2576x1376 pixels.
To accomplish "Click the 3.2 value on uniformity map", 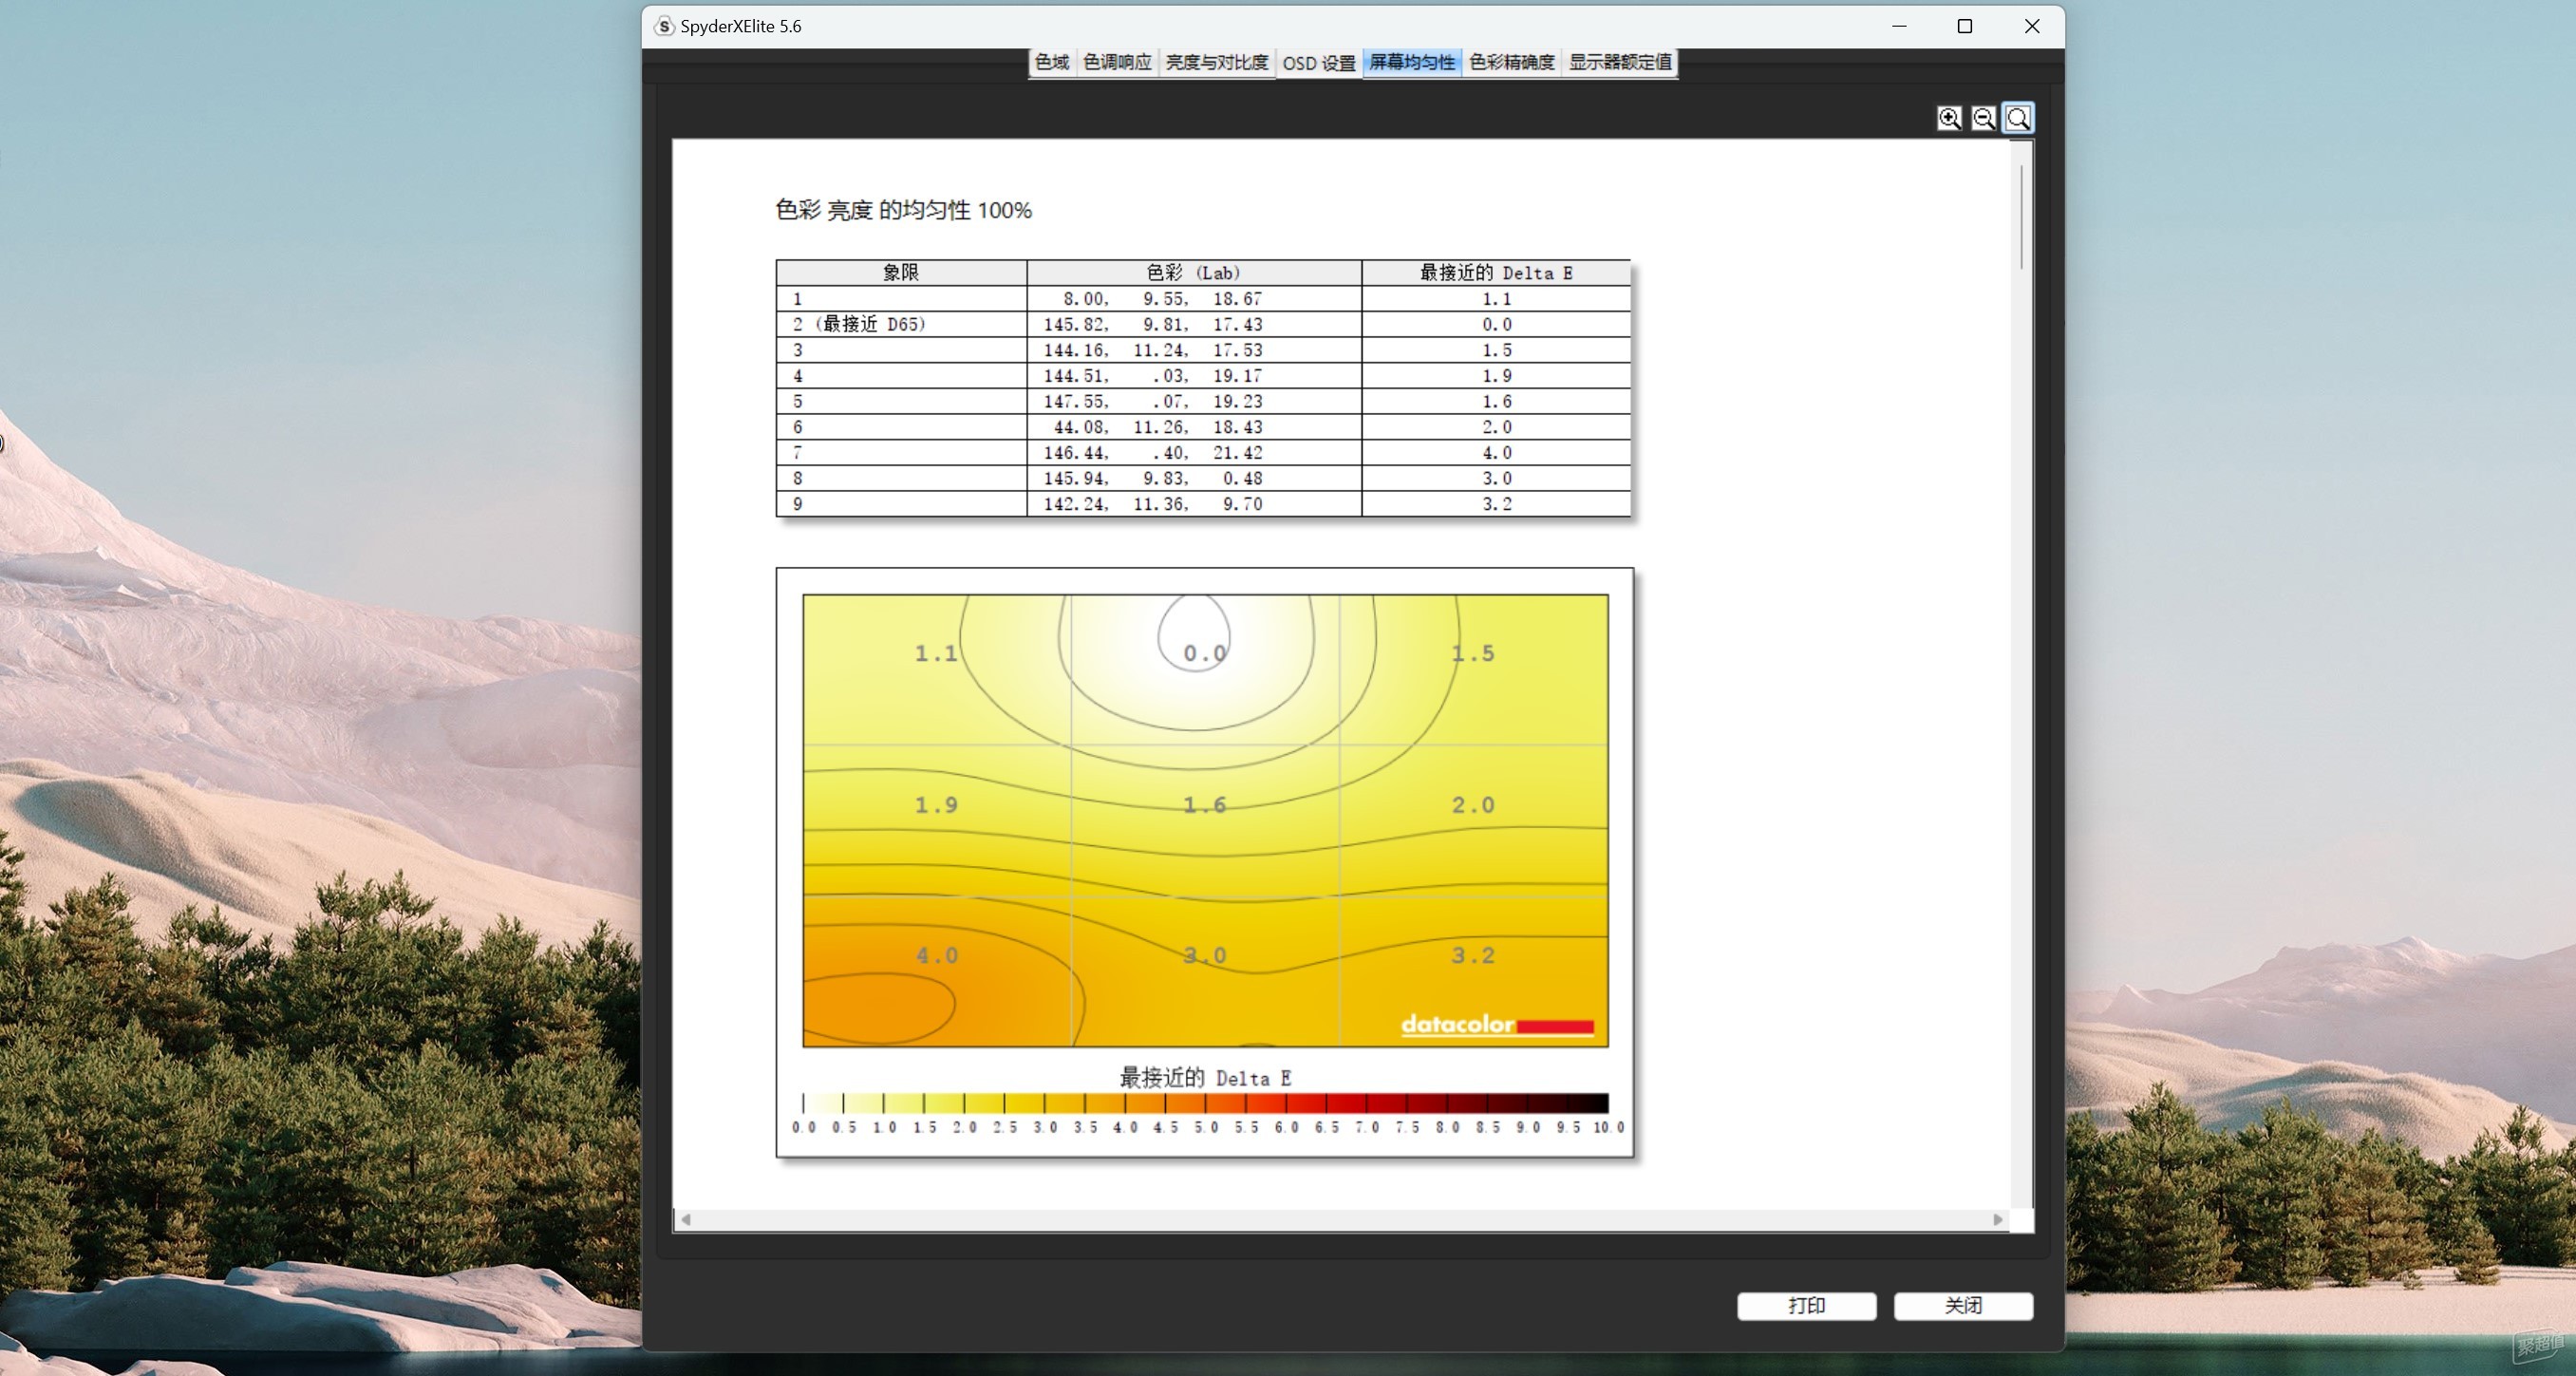I will point(1473,955).
